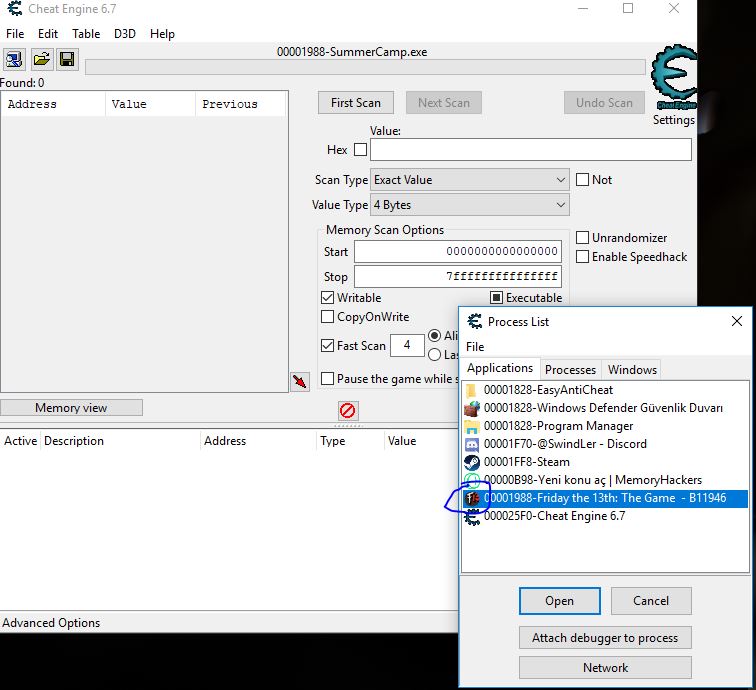Image resolution: width=756 pixels, height=690 pixels.
Task: Switch to the Windows tab
Action: [632, 370]
